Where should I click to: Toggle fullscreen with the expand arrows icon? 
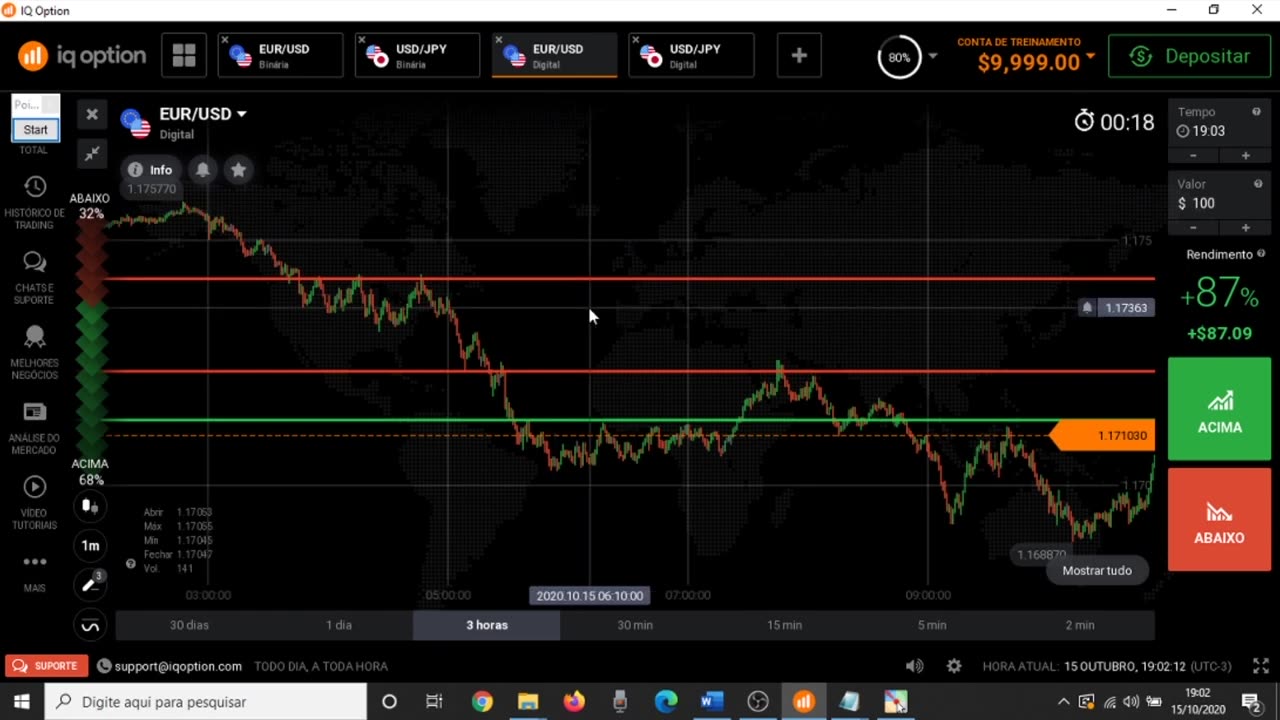[x=1260, y=666]
